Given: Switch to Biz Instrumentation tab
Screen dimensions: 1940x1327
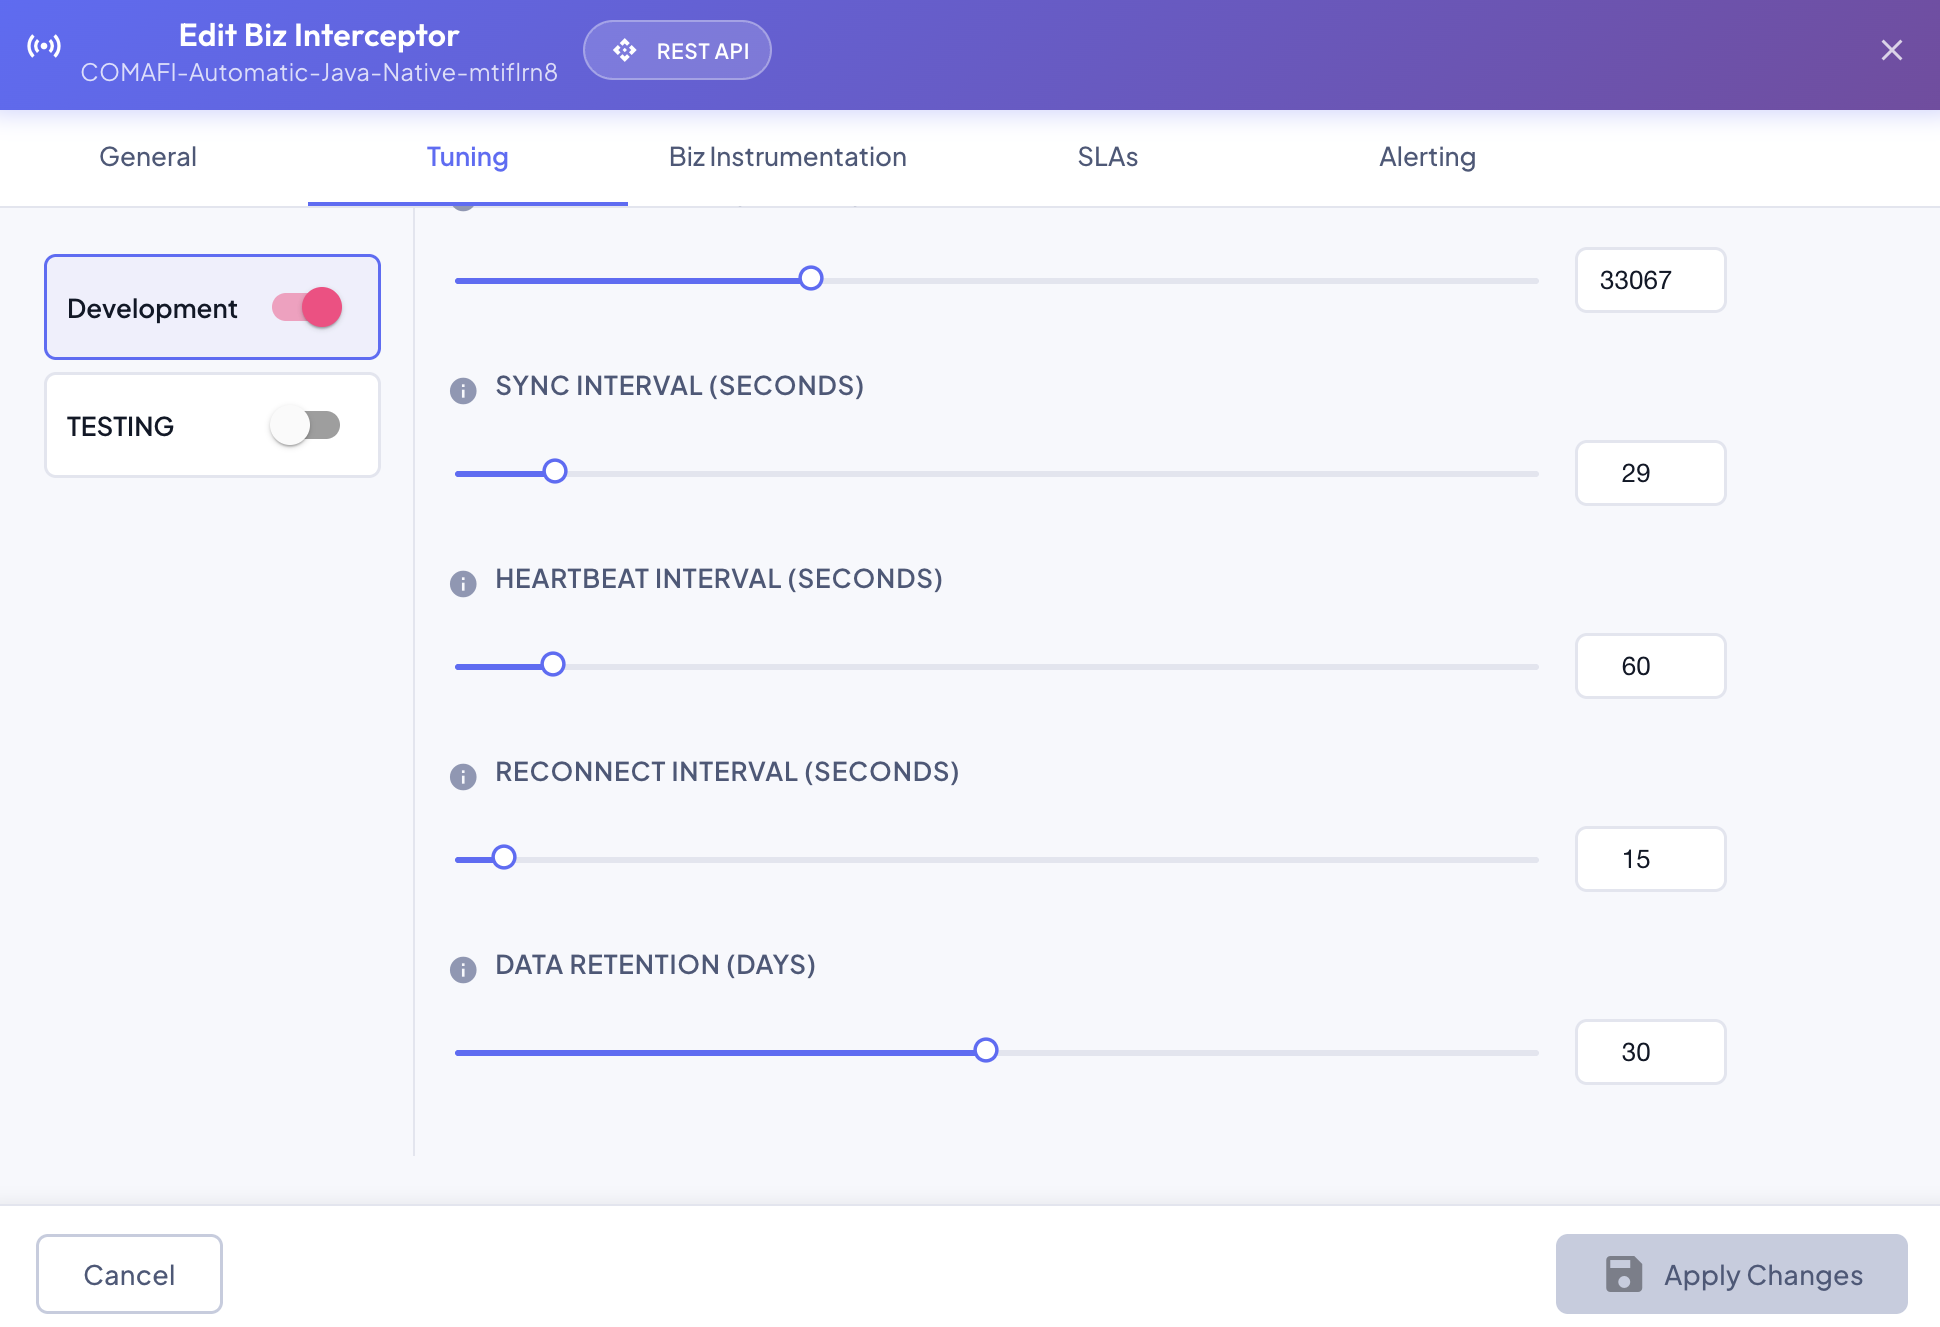Looking at the screenshot, I should point(787,157).
